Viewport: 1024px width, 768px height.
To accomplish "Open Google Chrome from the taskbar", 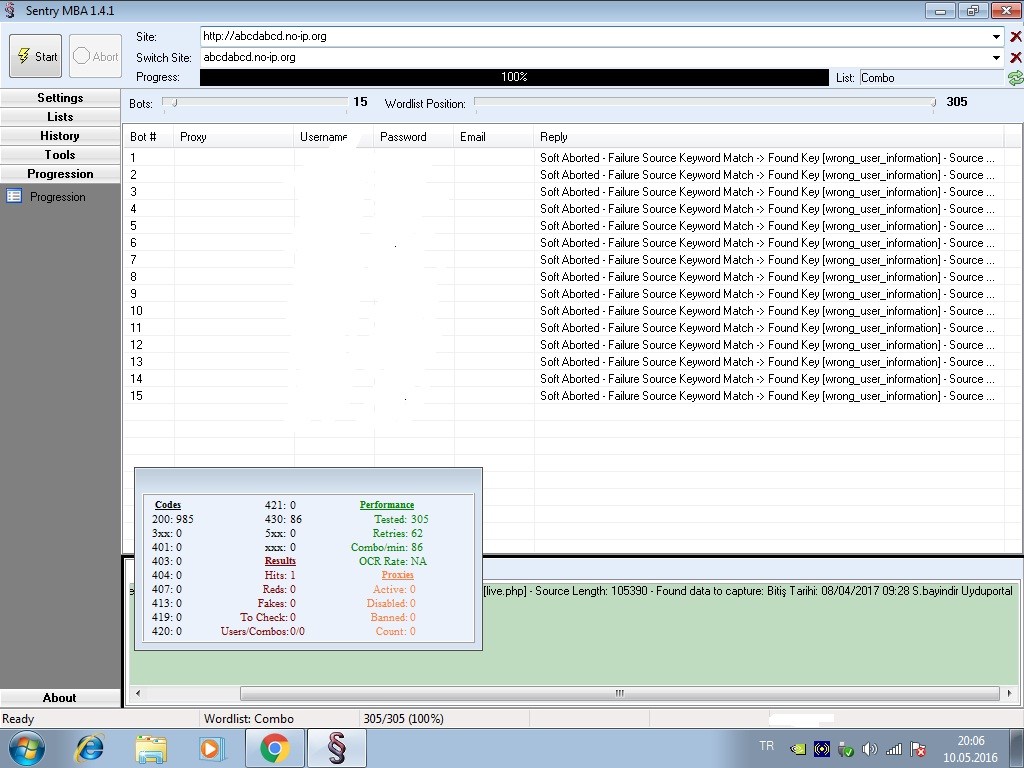I will (275, 748).
